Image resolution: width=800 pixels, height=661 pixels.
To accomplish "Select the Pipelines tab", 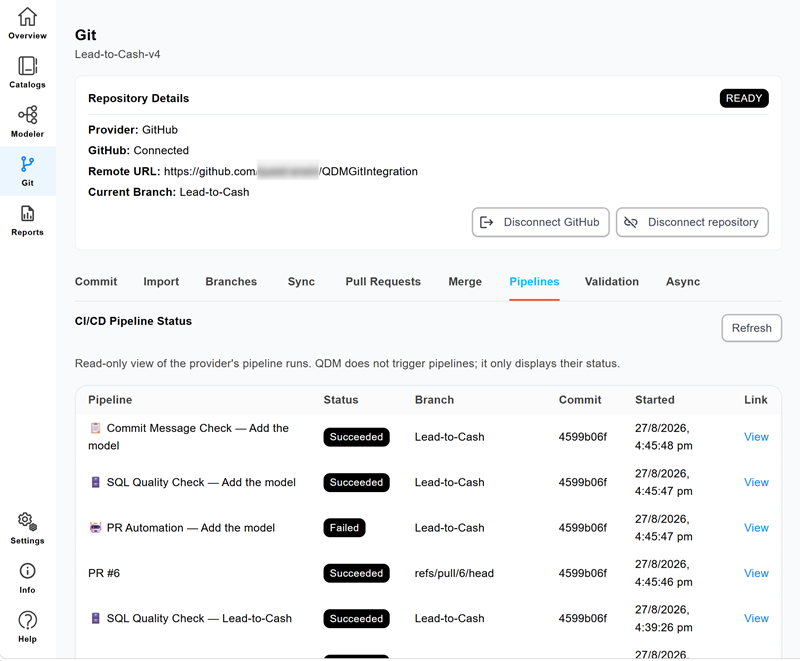I will 534,282.
